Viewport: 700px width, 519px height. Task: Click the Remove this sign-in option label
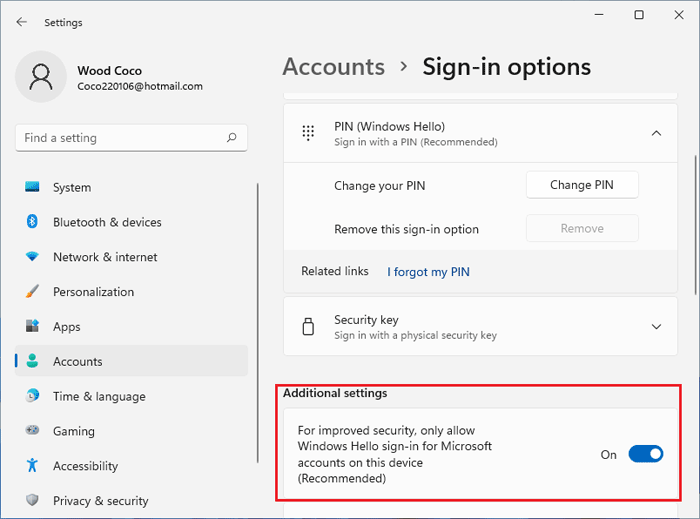click(406, 229)
